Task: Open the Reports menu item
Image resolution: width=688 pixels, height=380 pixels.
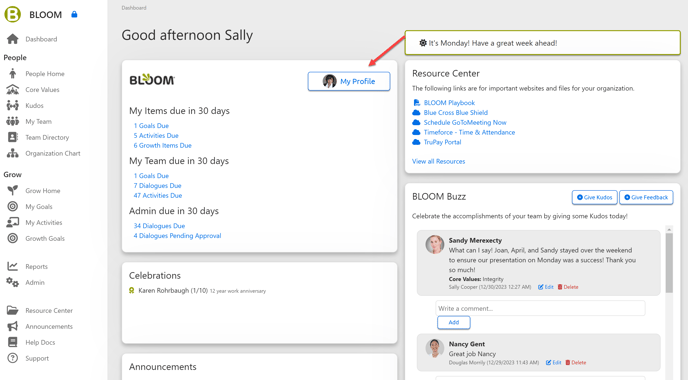Action: pyautogui.click(x=36, y=267)
